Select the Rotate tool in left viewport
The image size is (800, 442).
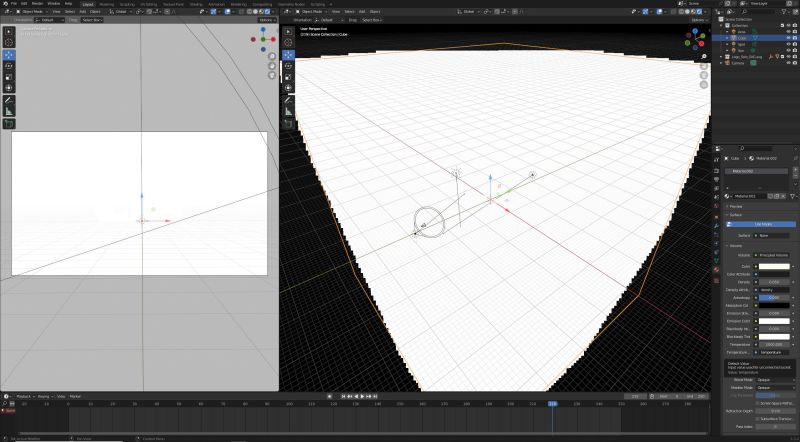point(9,66)
